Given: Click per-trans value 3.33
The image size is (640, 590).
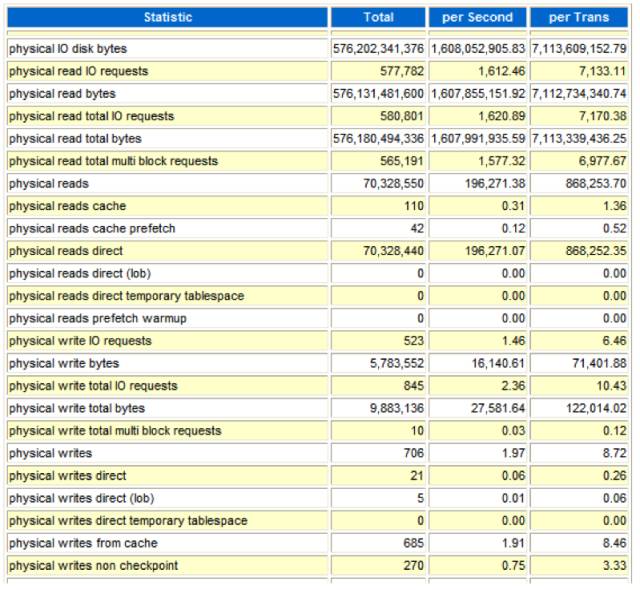Looking at the screenshot, I should tap(615, 566).
